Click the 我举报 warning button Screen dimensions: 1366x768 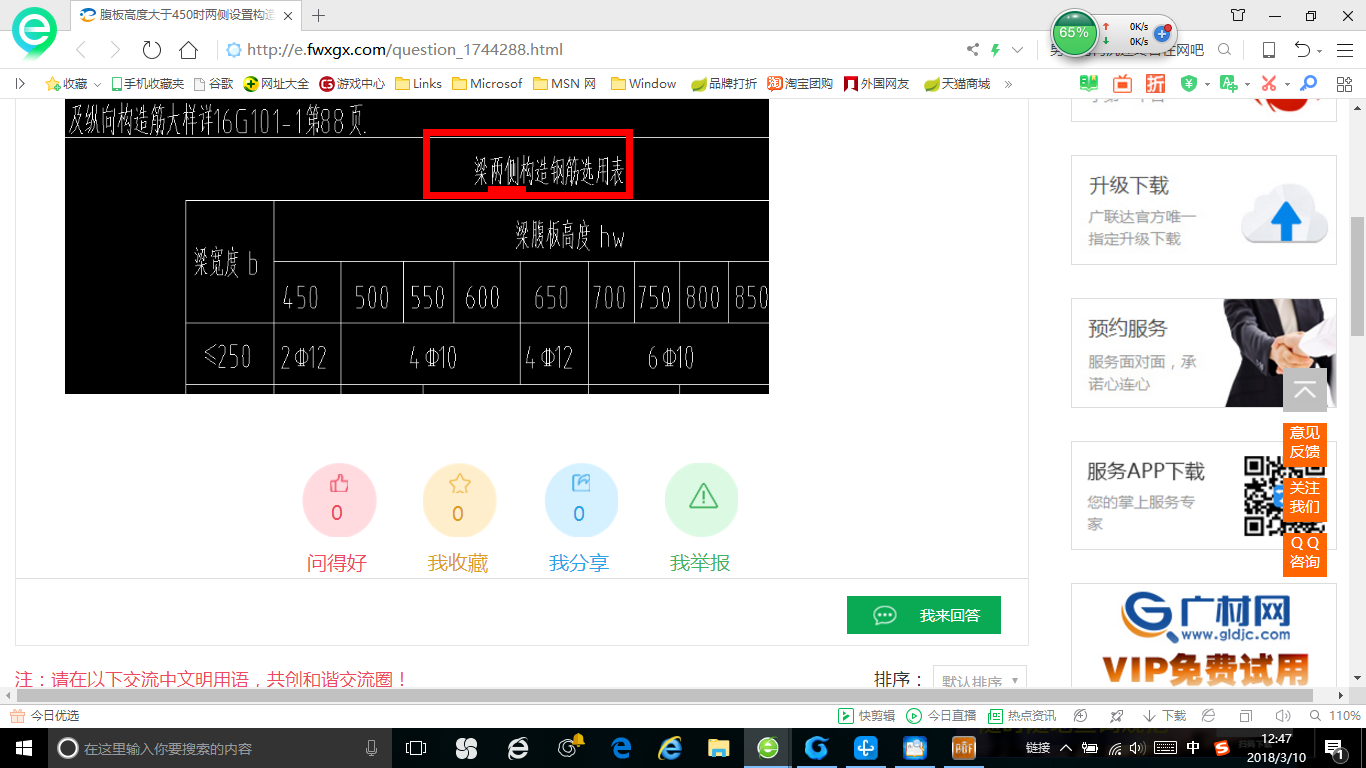pos(701,501)
